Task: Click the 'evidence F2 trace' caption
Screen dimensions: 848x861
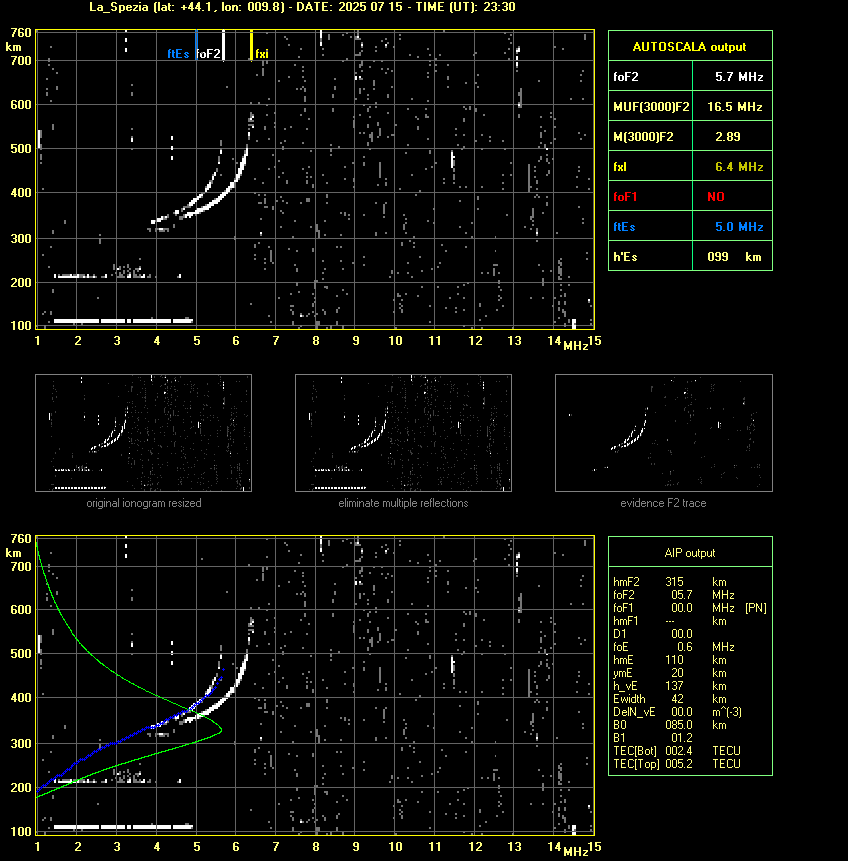Action: (x=663, y=503)
